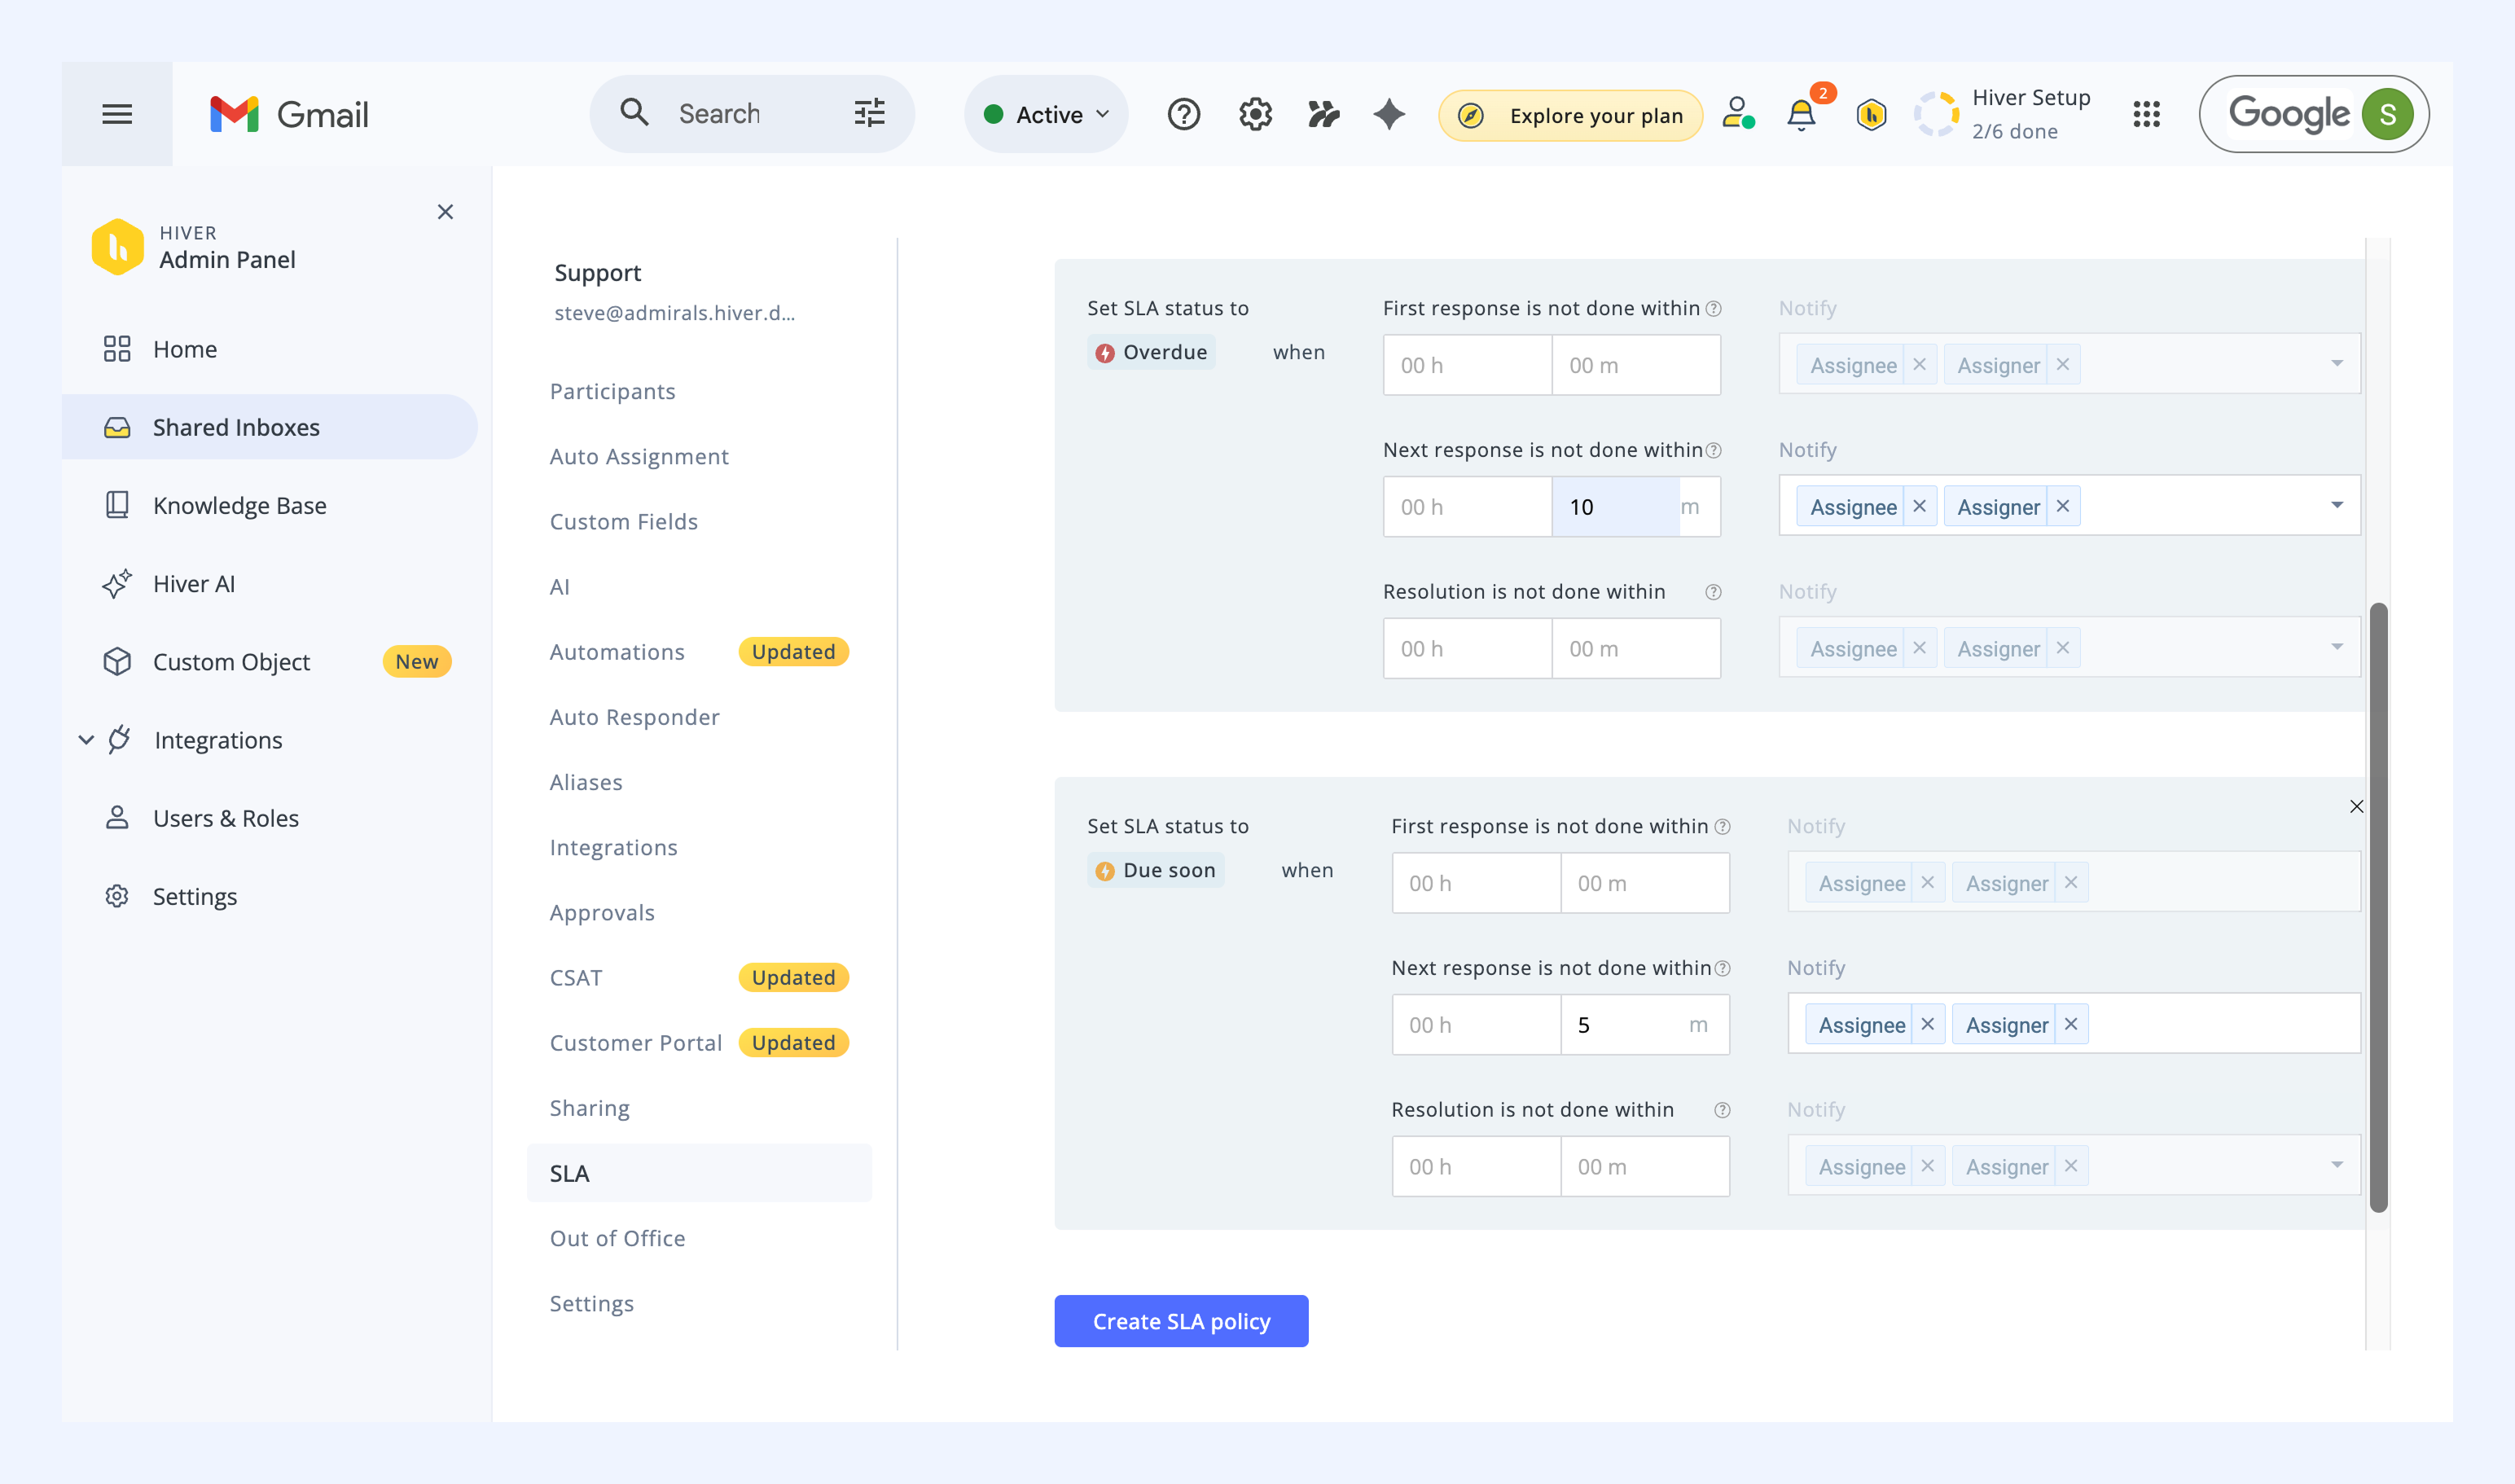
Task: Open the Google apps grid
Action: pos(2146,114)
